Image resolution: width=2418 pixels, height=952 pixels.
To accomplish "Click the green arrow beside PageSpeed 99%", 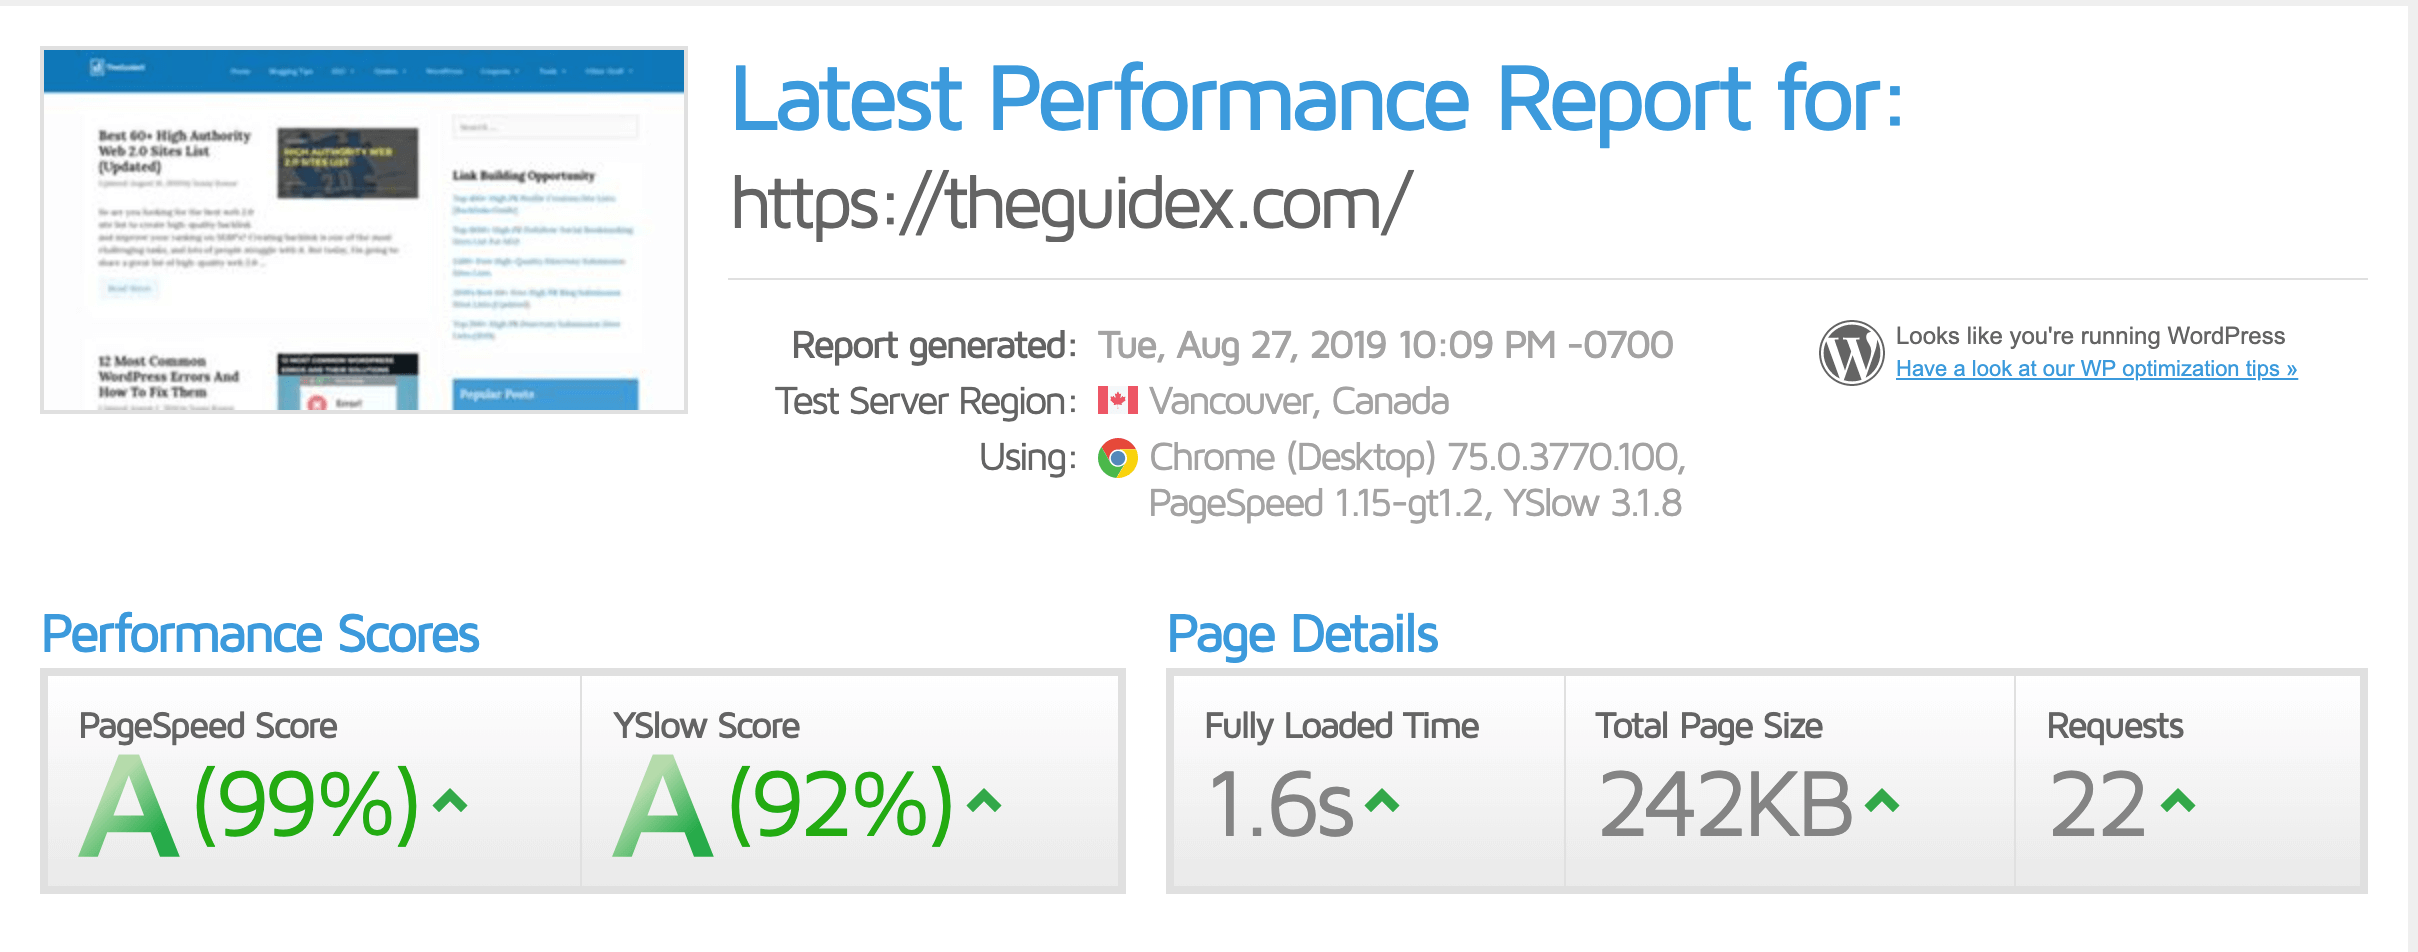I will click(x=450, y=800).
